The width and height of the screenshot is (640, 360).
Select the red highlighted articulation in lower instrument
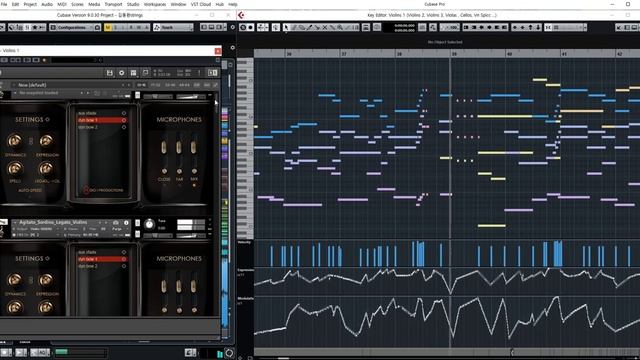click(102, 259)
